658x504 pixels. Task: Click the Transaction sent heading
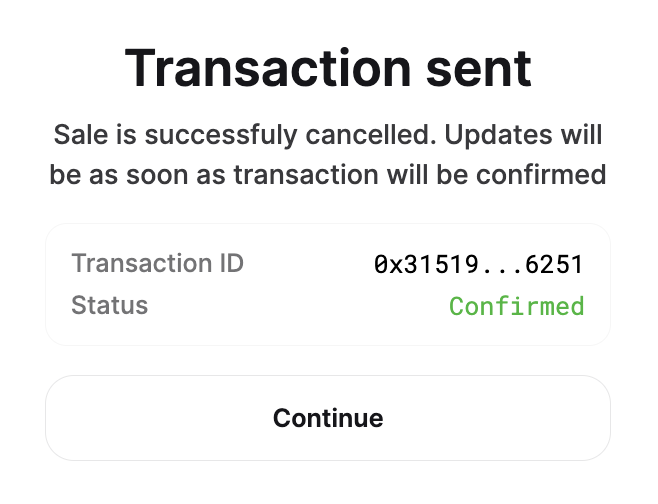coord(328,70)
